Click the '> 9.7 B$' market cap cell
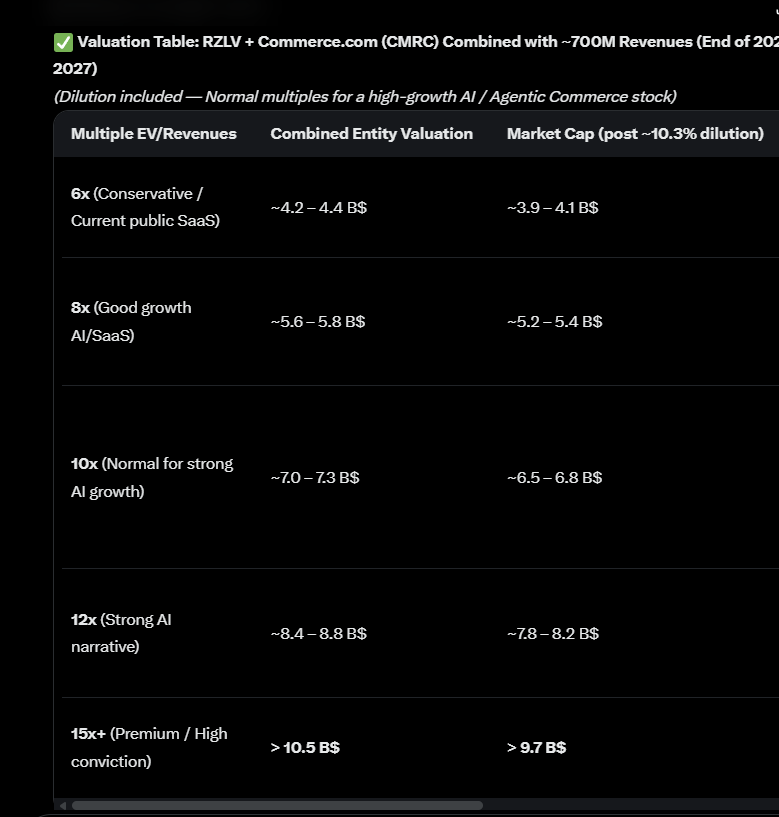 [x=536, y=748]
